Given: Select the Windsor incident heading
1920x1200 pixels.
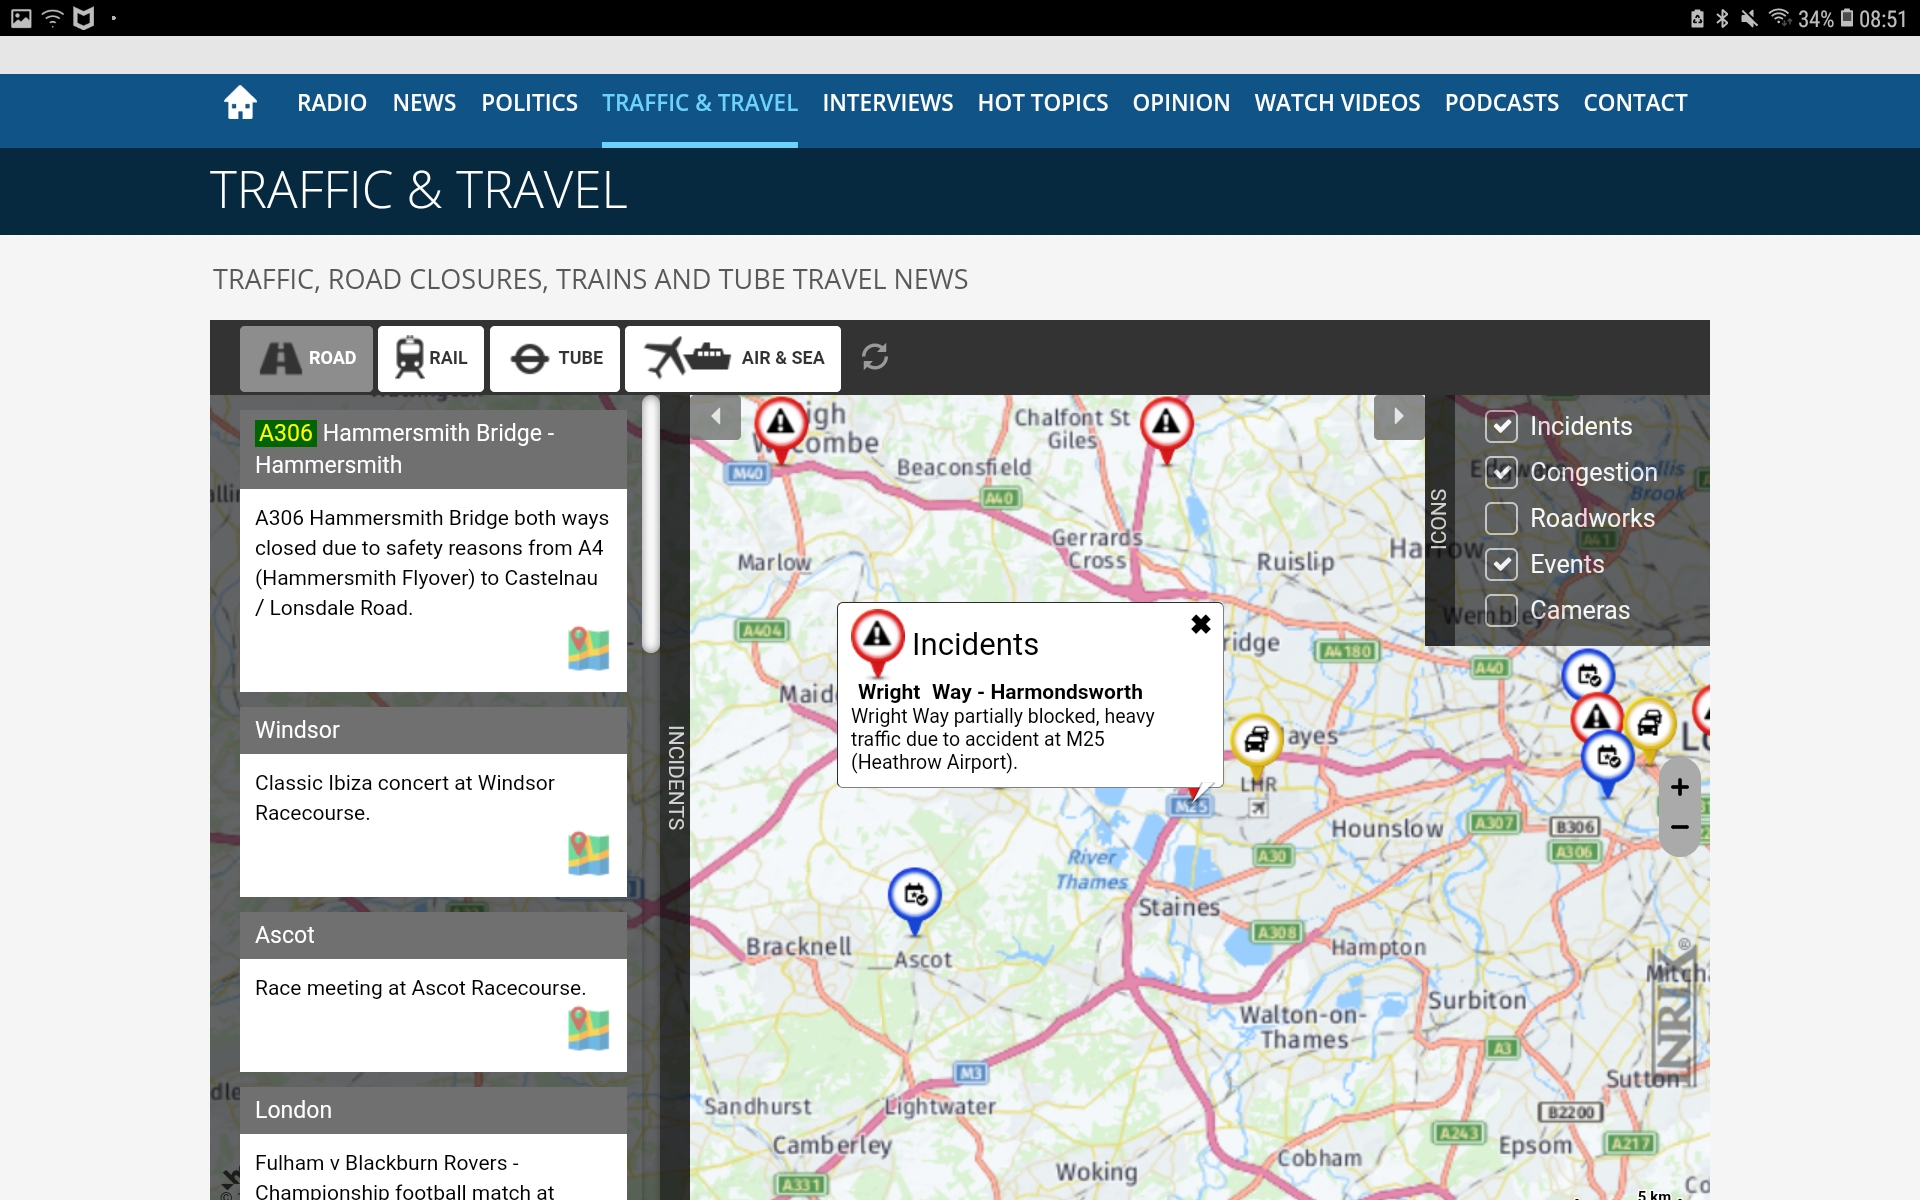Looking at the screenshot, I should [x=433, y=730].
